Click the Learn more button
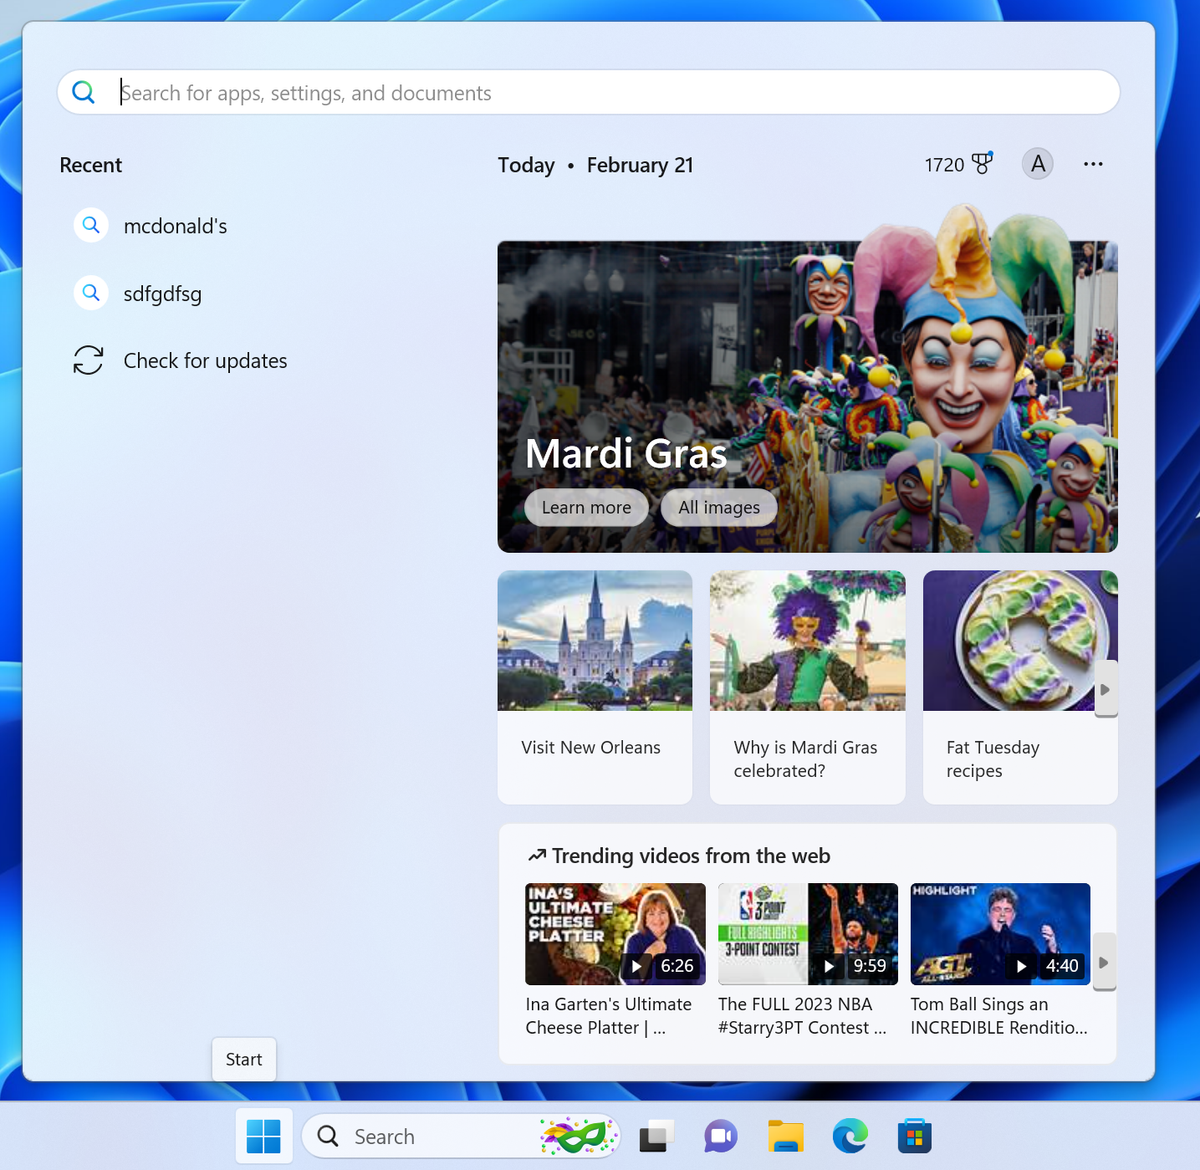 [x=586, y=507]
